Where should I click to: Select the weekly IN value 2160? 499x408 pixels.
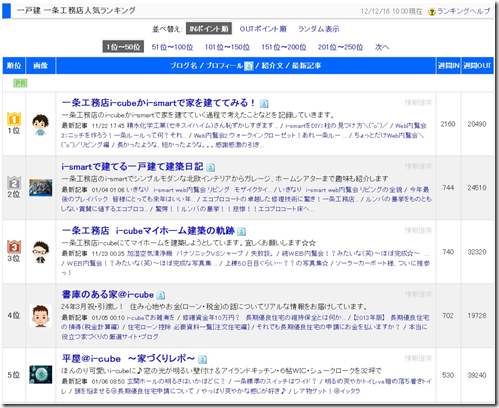point(448,124)
